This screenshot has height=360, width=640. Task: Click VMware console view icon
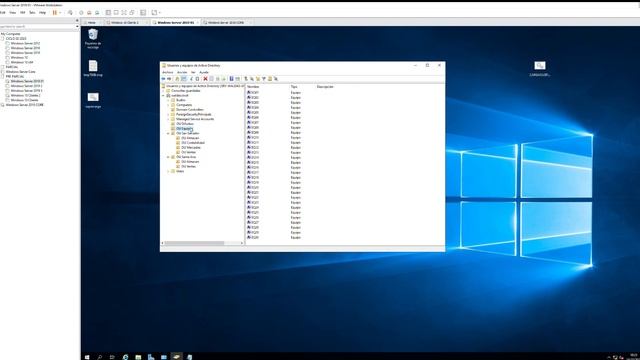click(143, 13)
